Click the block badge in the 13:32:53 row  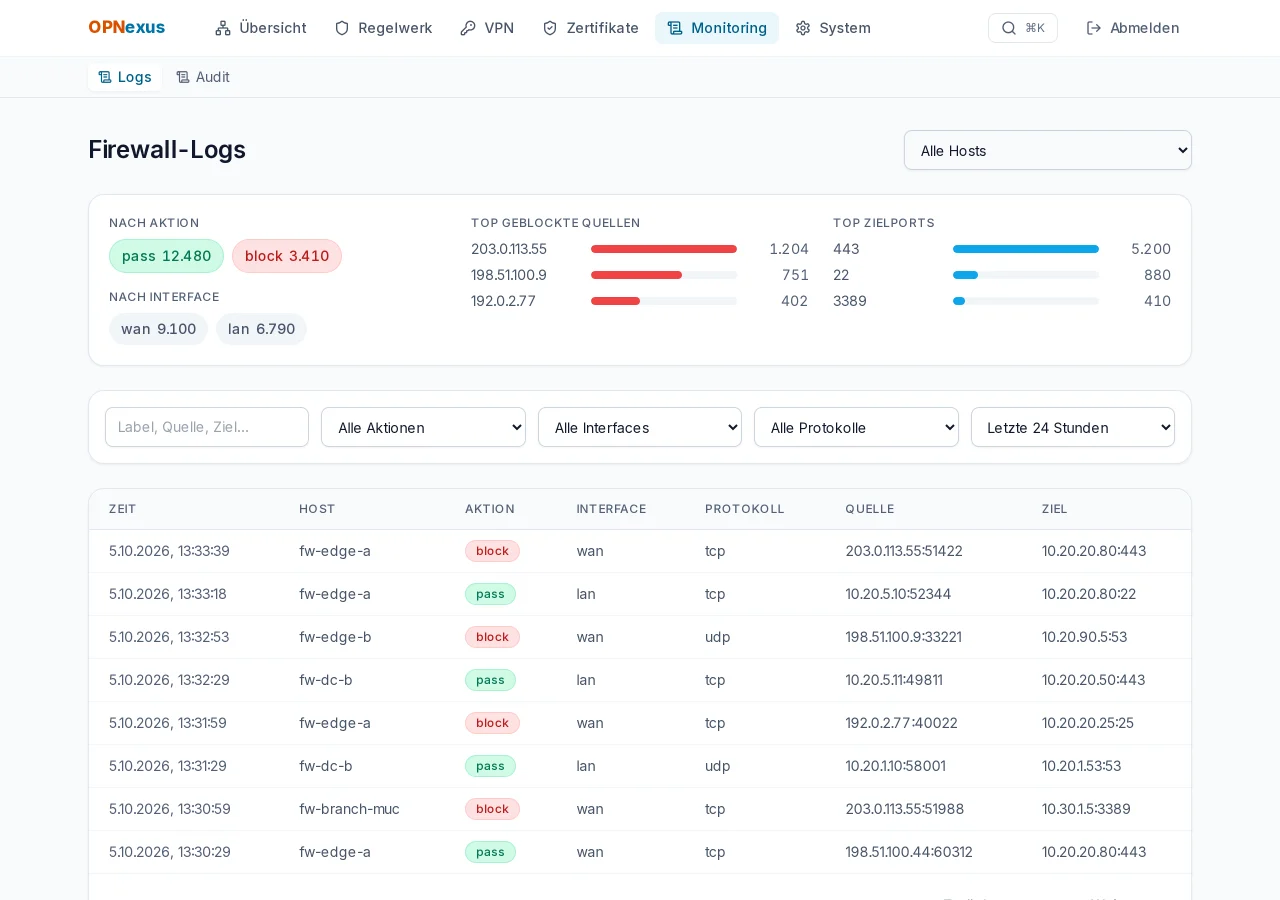(492, 637)
